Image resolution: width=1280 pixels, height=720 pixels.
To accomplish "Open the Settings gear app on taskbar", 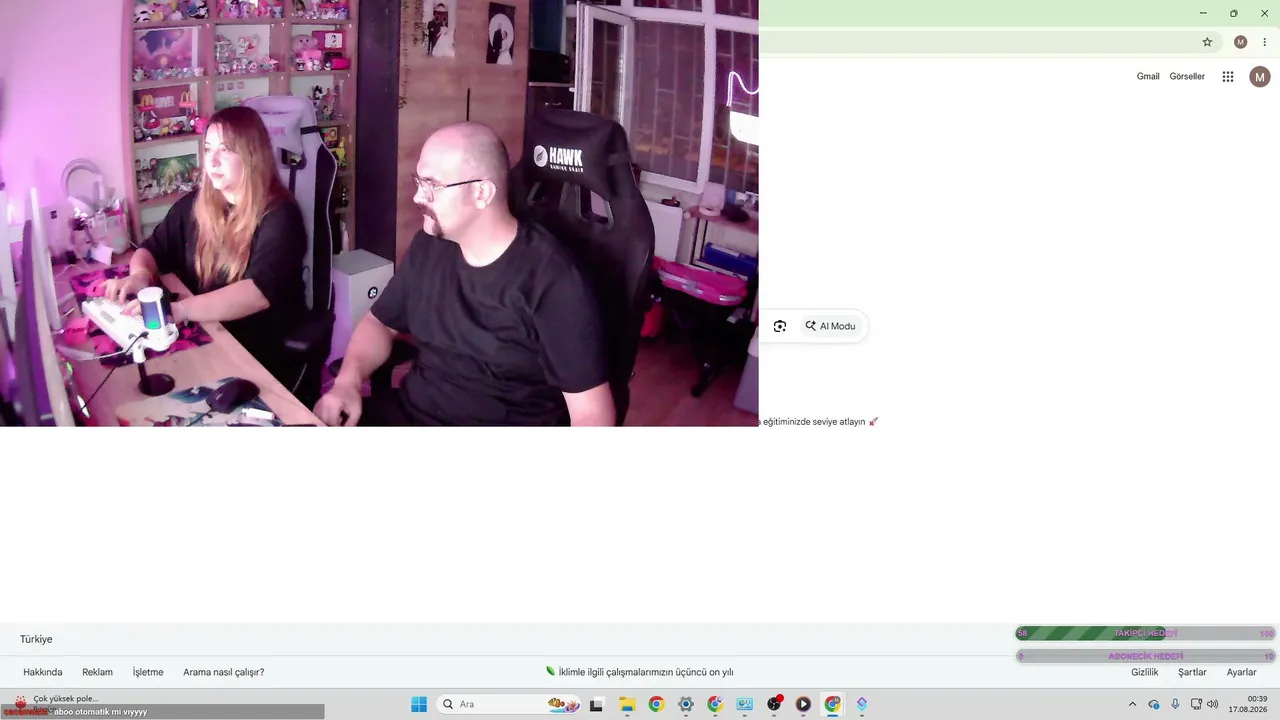I will pyautogui.click(x=685, y=704).
